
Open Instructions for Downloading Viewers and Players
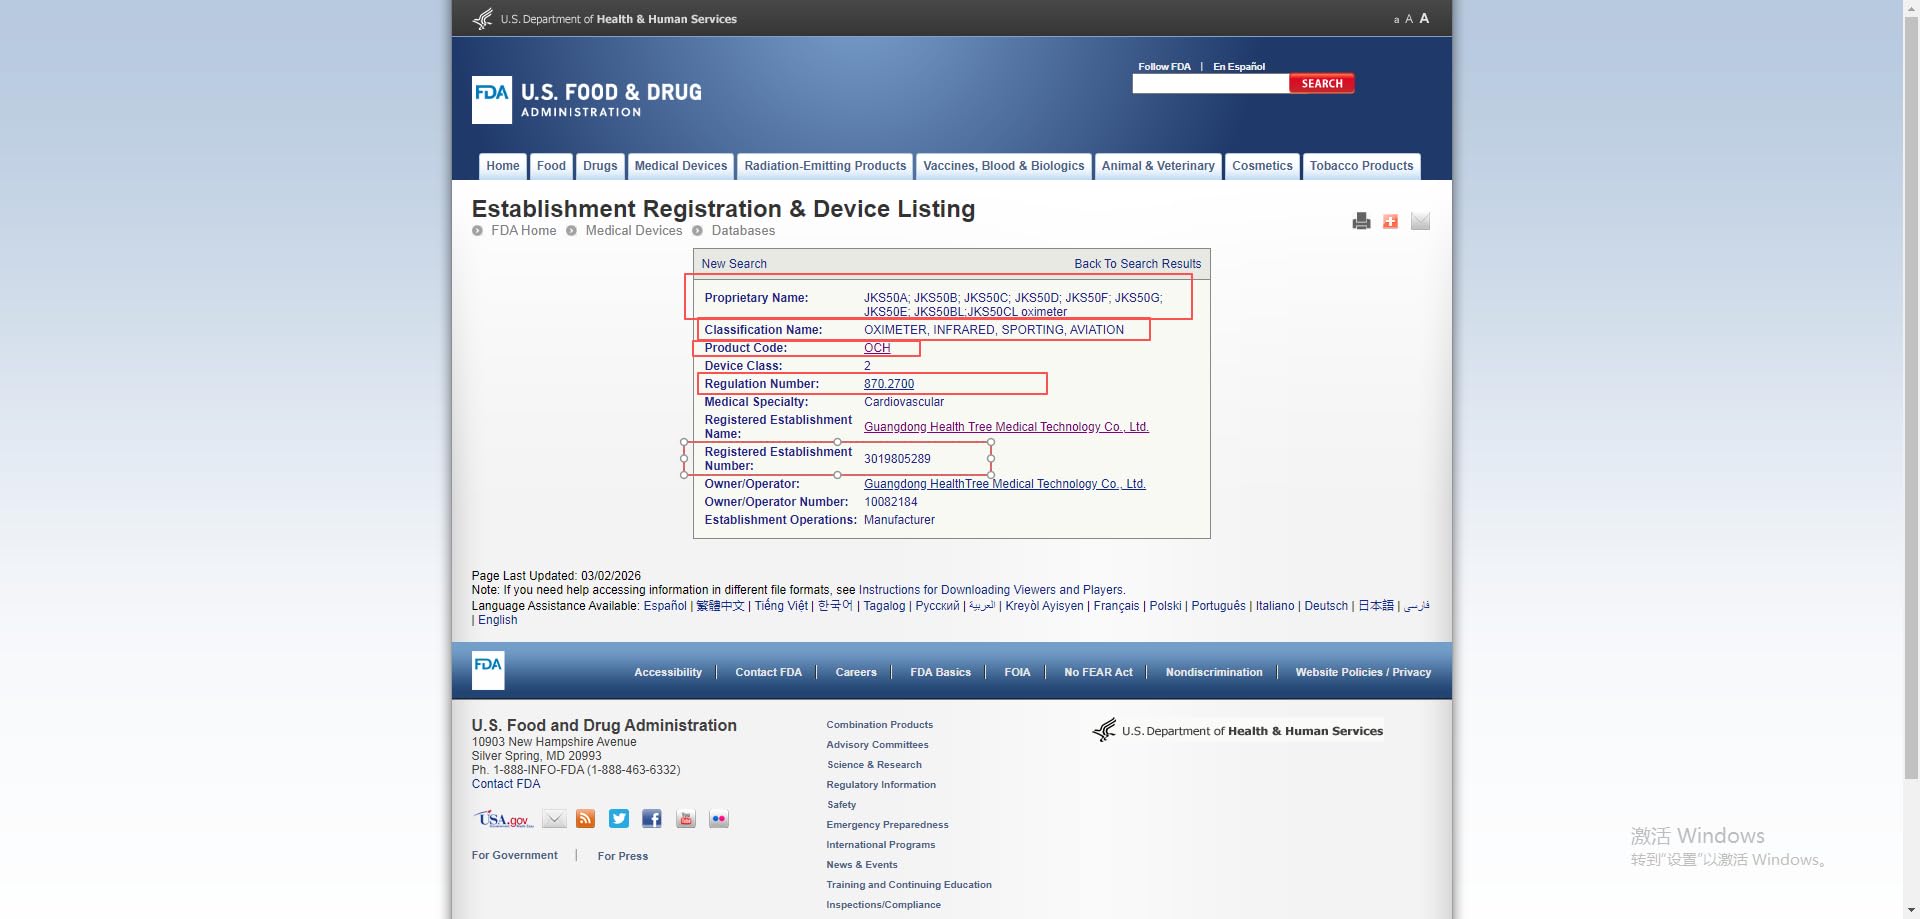click(991, 590)
